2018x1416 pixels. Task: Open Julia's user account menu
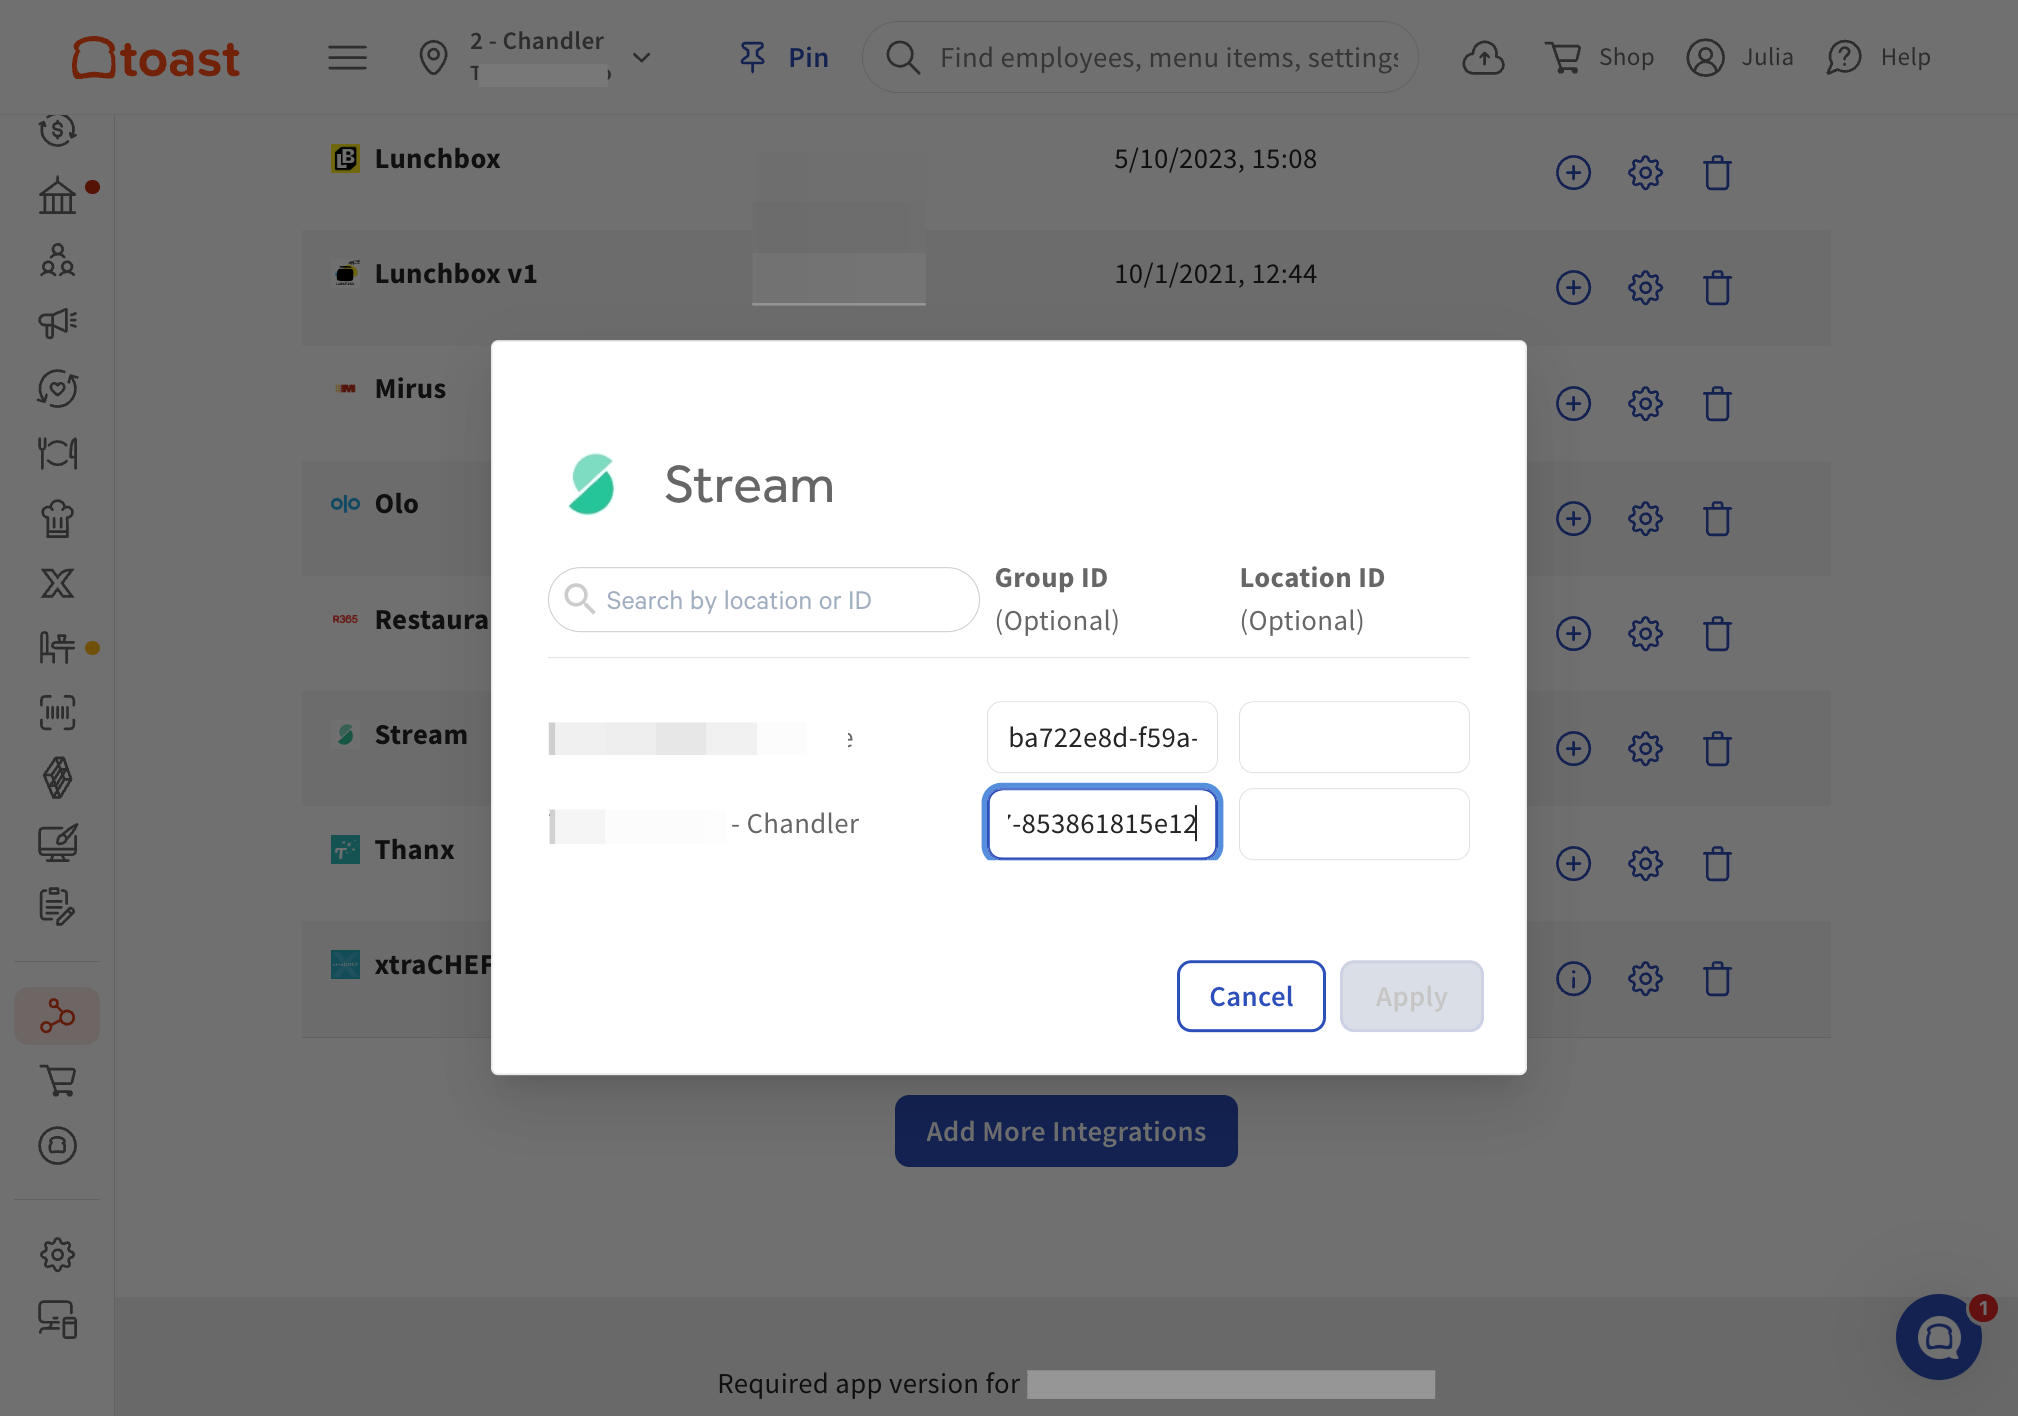[x=1740, y=58]
